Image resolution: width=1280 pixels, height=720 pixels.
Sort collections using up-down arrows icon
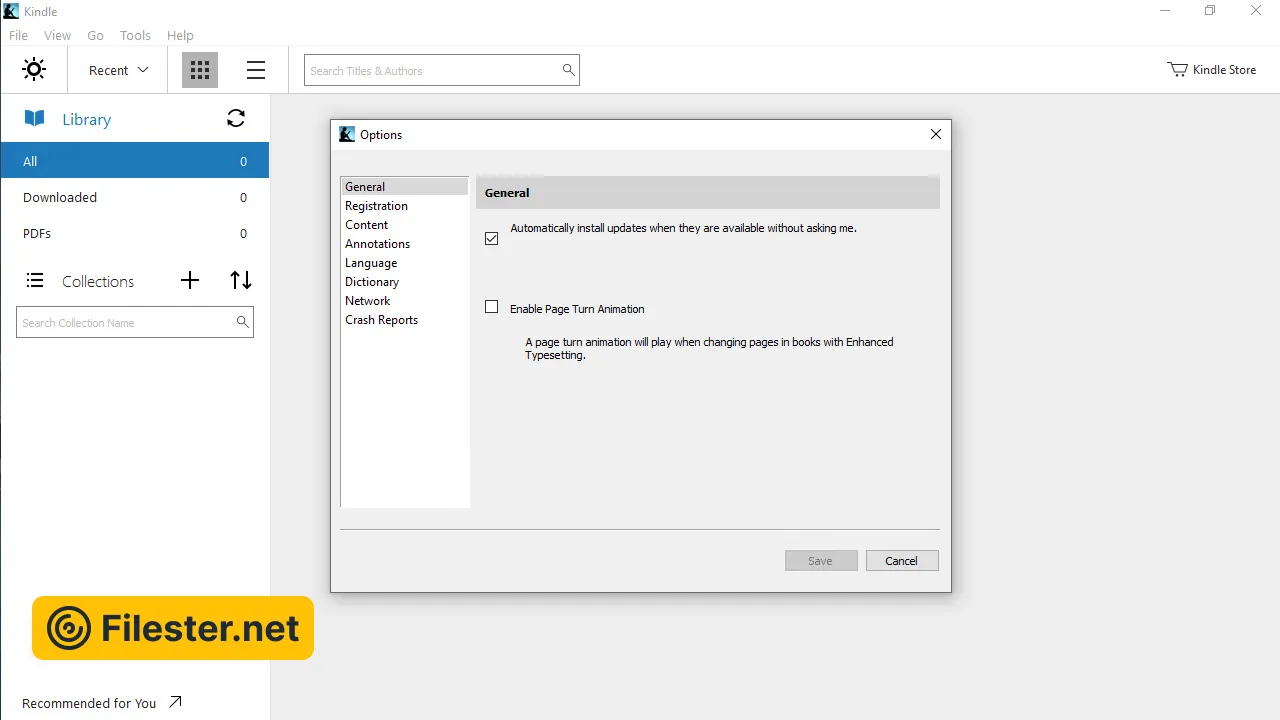[x=241, y=281]
